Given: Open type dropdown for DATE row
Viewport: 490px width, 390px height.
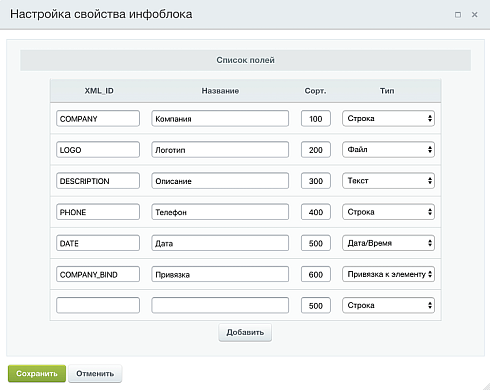Looking at the screenshot, I should click(388, 243).
